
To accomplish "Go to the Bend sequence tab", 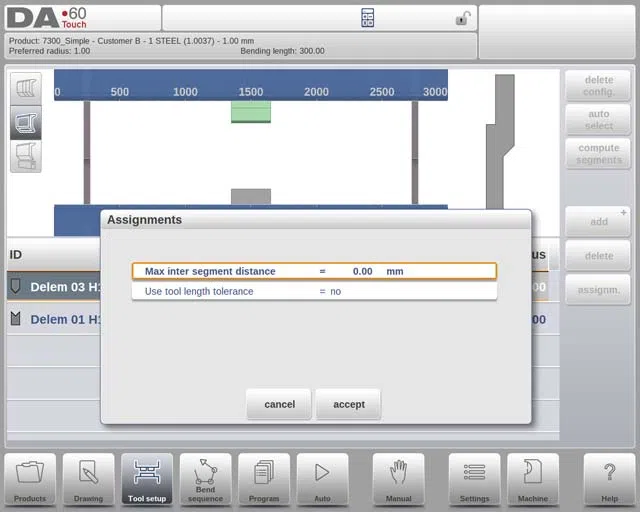I will point(205,480).
